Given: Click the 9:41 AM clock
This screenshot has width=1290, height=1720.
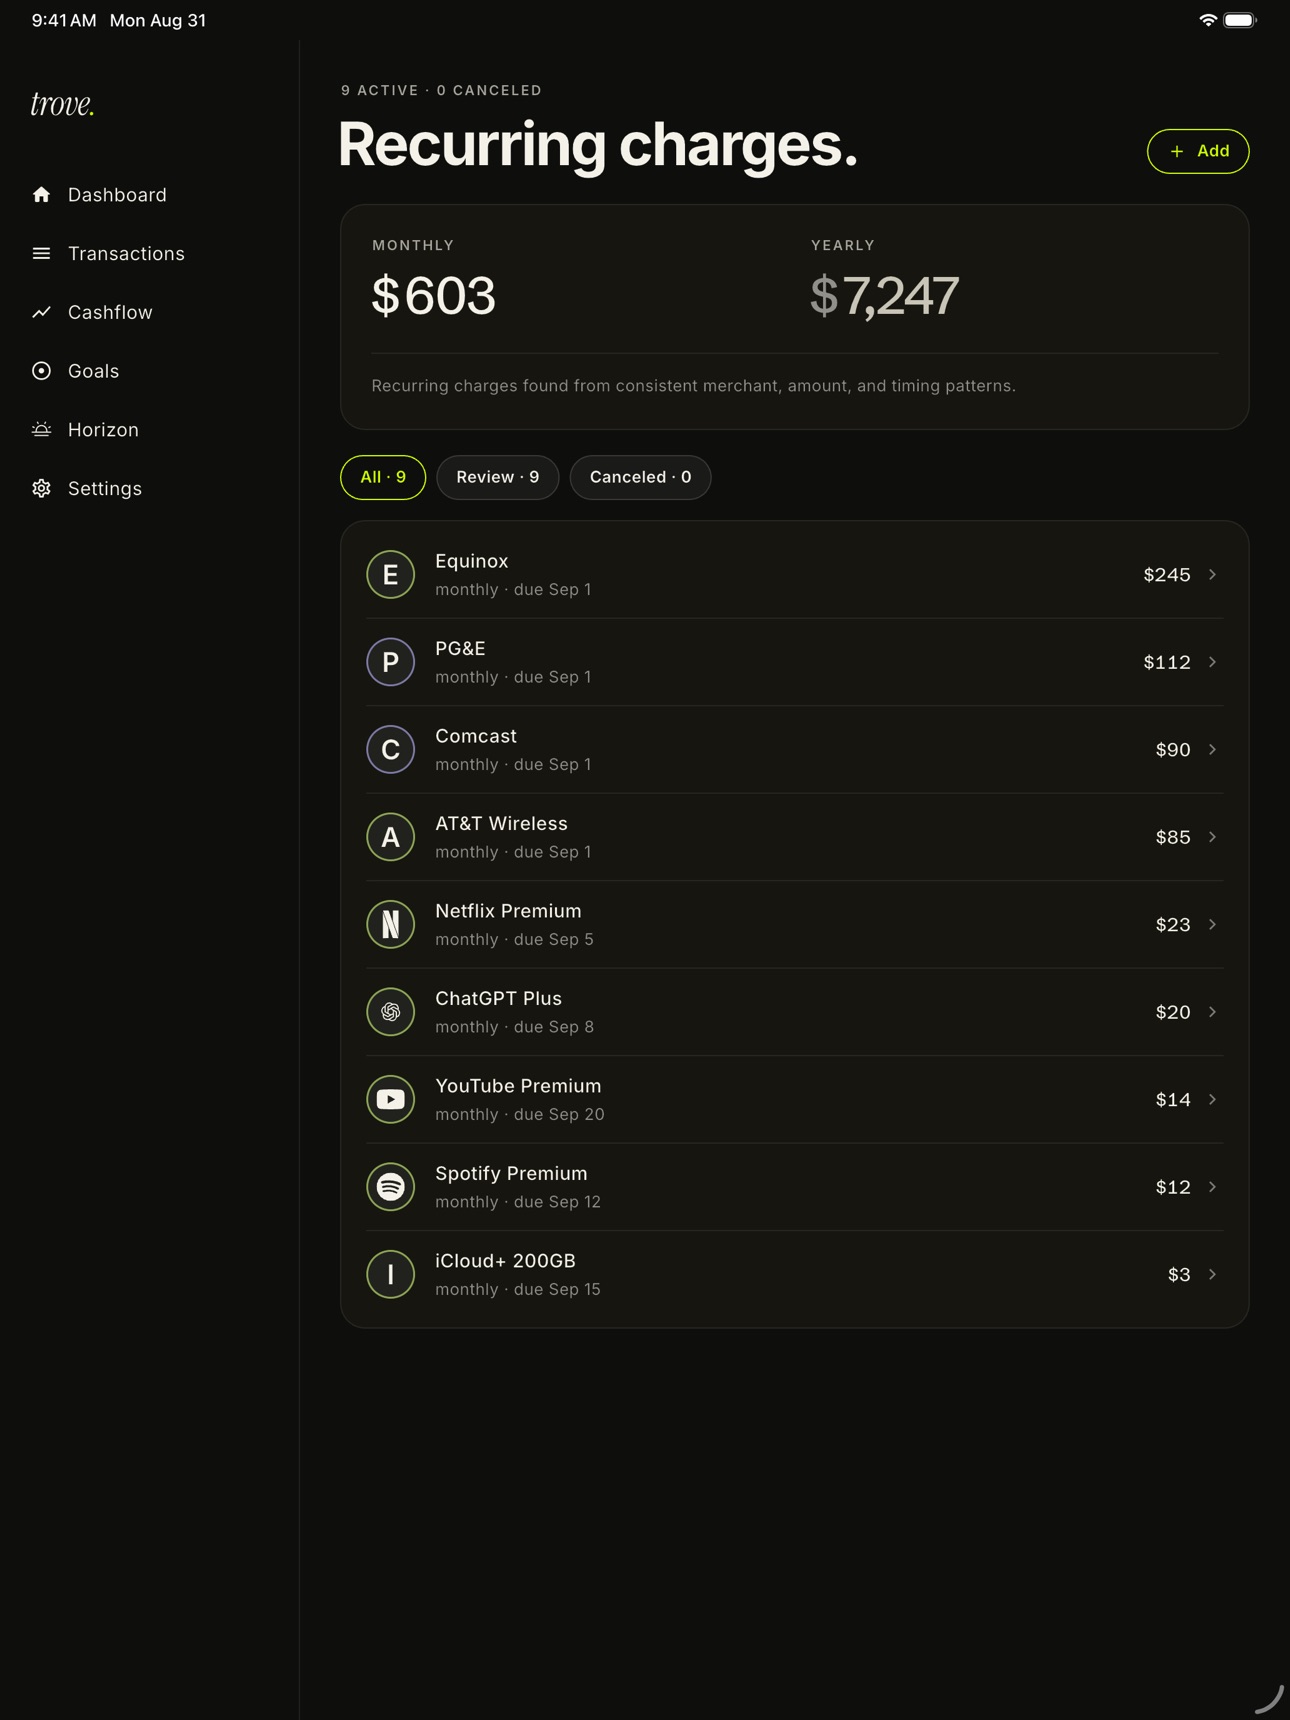Looking at the screenshot, I should coord(64,20).
